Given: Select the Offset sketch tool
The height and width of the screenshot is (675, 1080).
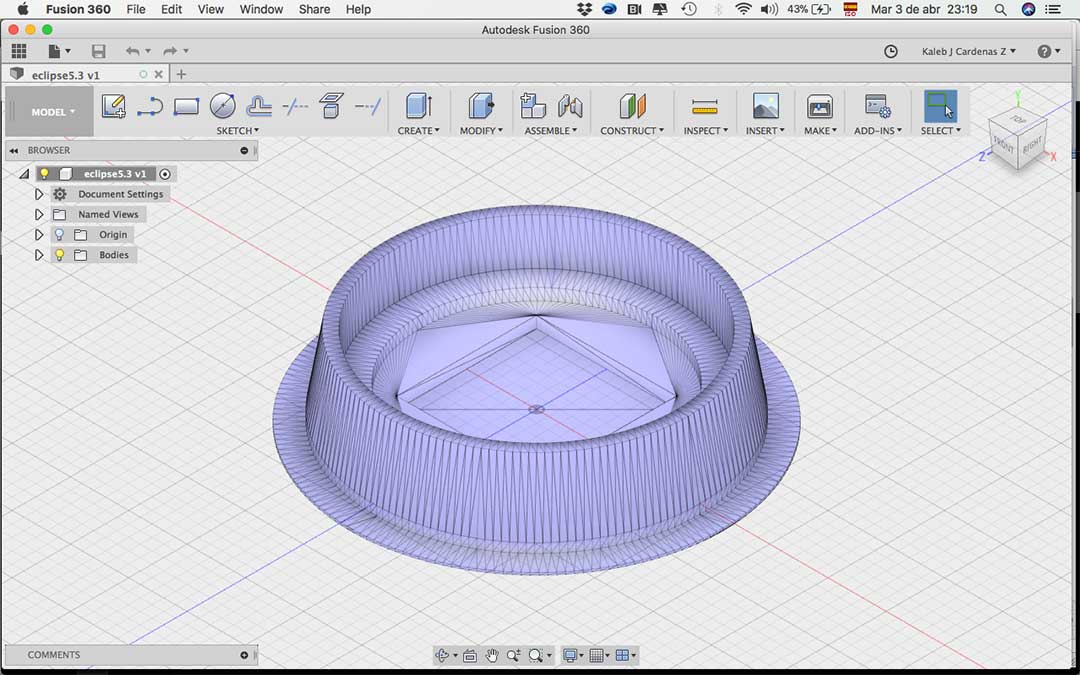Looking at the screenshot, I should click(x=259, y=106).
